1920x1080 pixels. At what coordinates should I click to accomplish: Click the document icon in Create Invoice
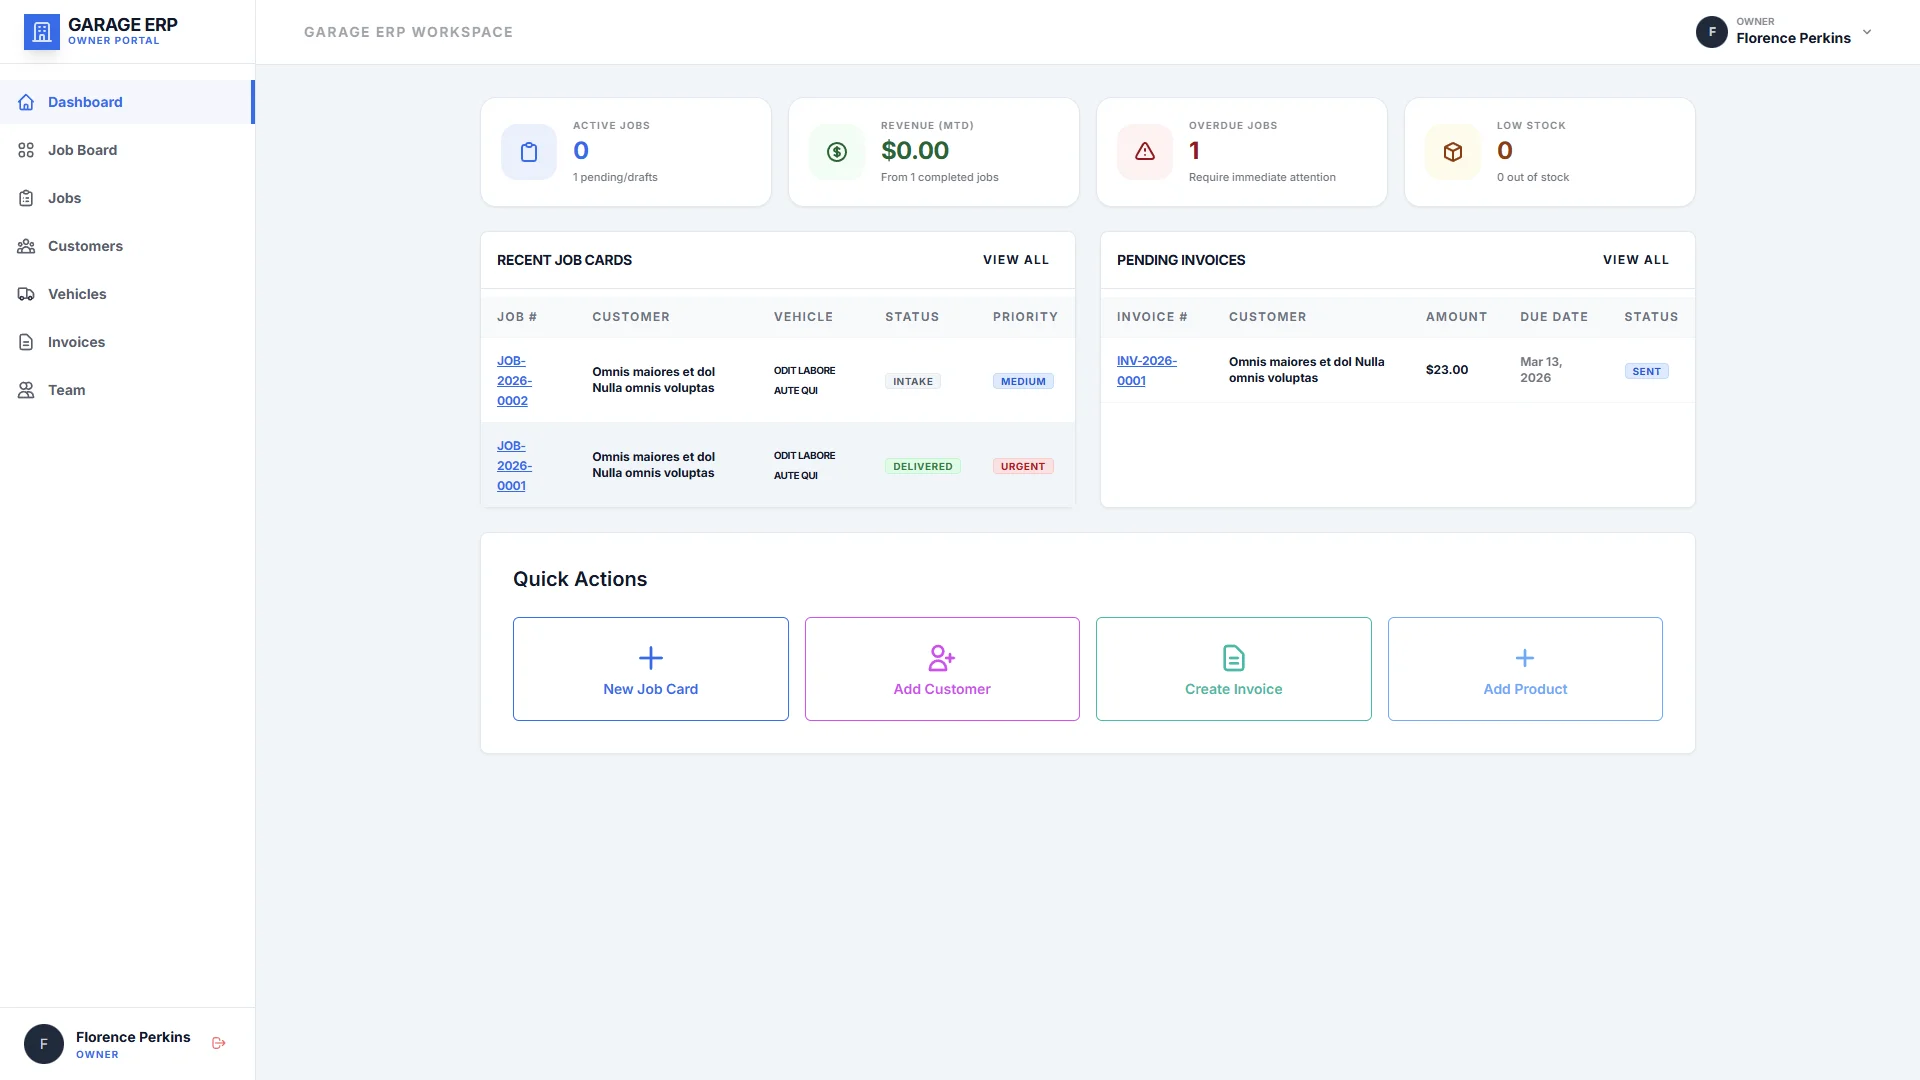(x=1234, y=658)
